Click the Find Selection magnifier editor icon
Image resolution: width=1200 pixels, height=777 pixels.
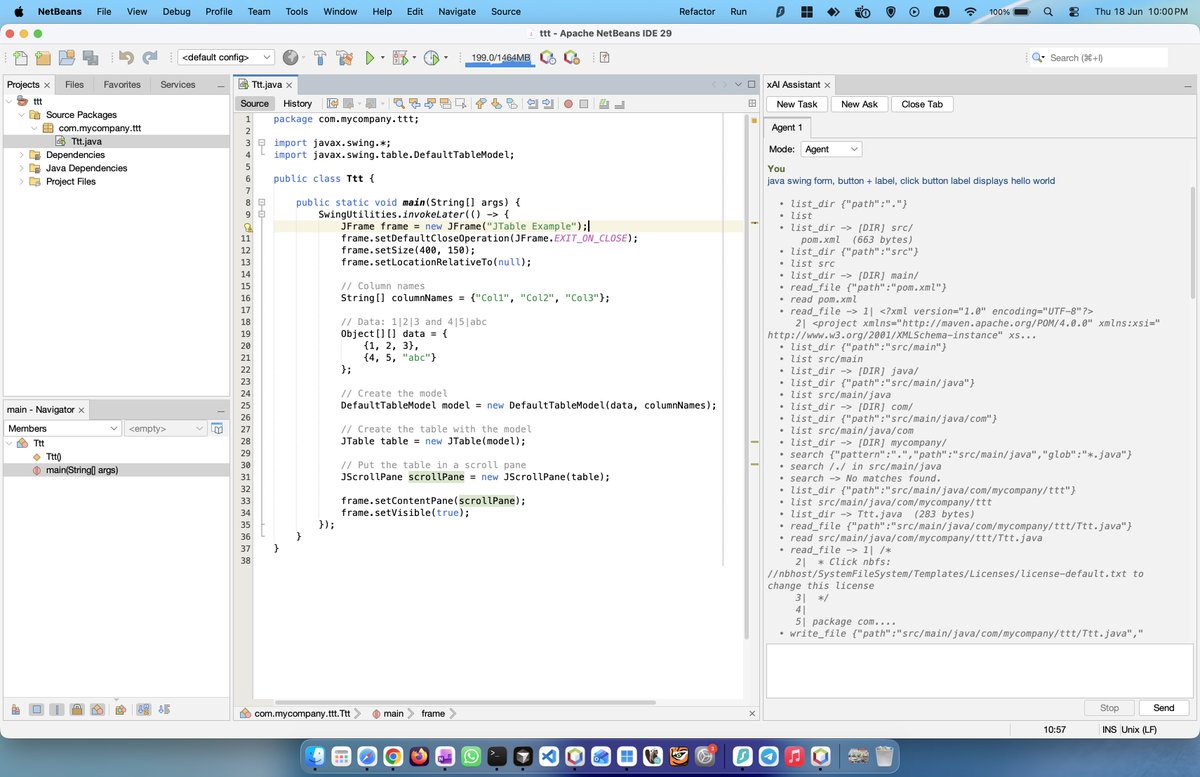pos(399,103)
